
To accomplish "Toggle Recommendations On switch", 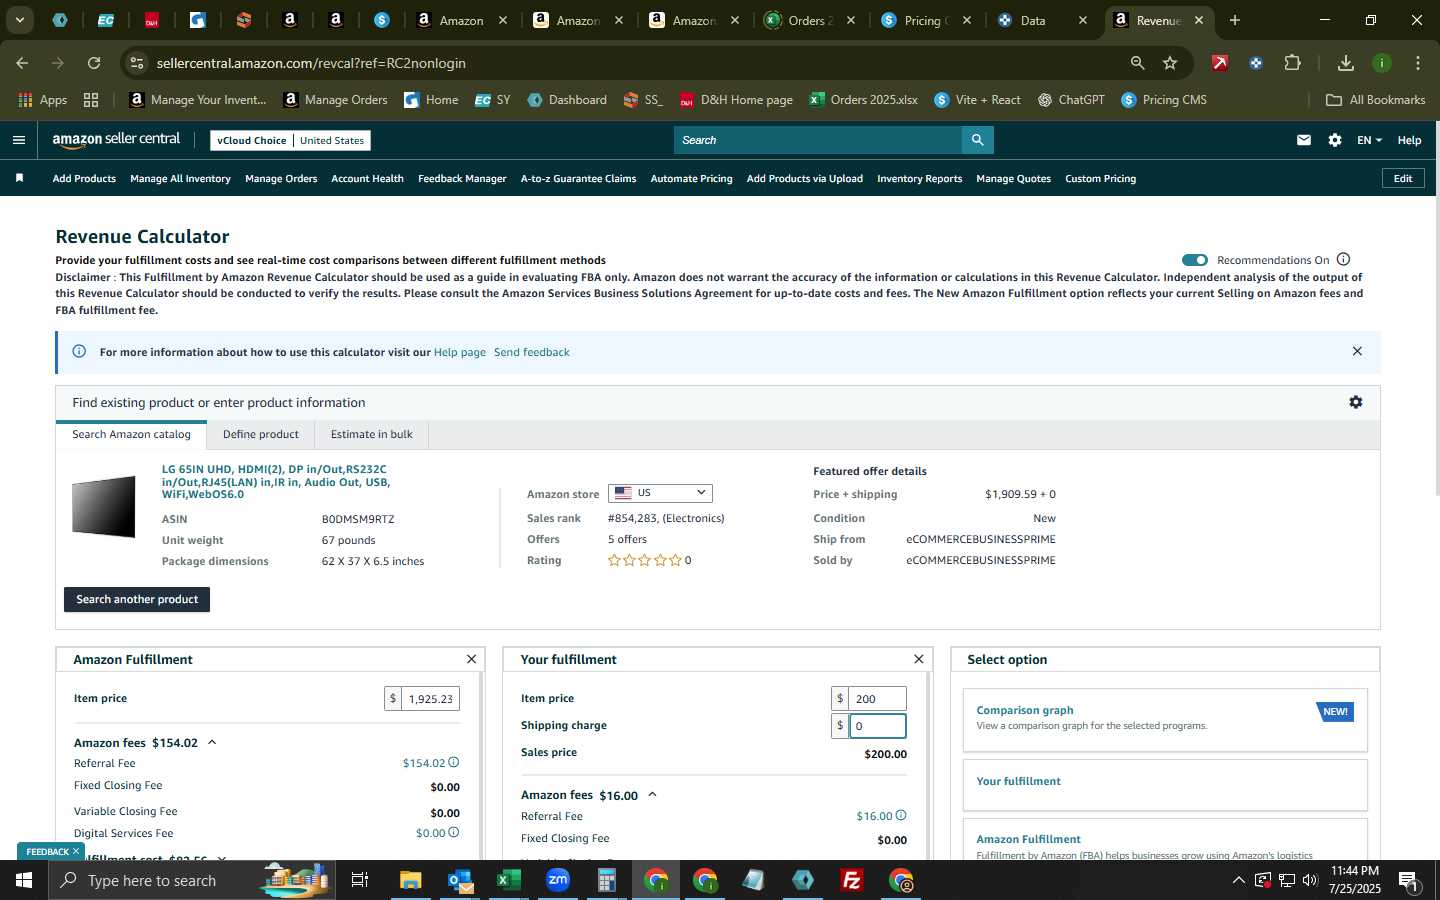I will 1194,259.
